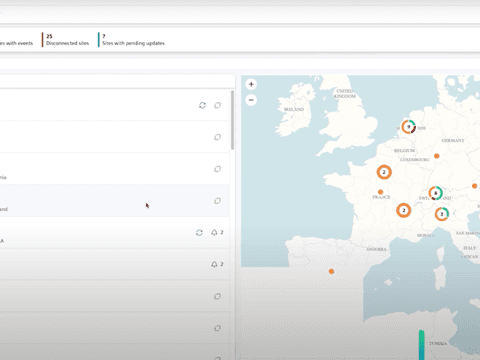Viewport: 480px width, 360px height.
Task: Open the bell notifications in the row ending 'A'
Action: pos(217,232)
